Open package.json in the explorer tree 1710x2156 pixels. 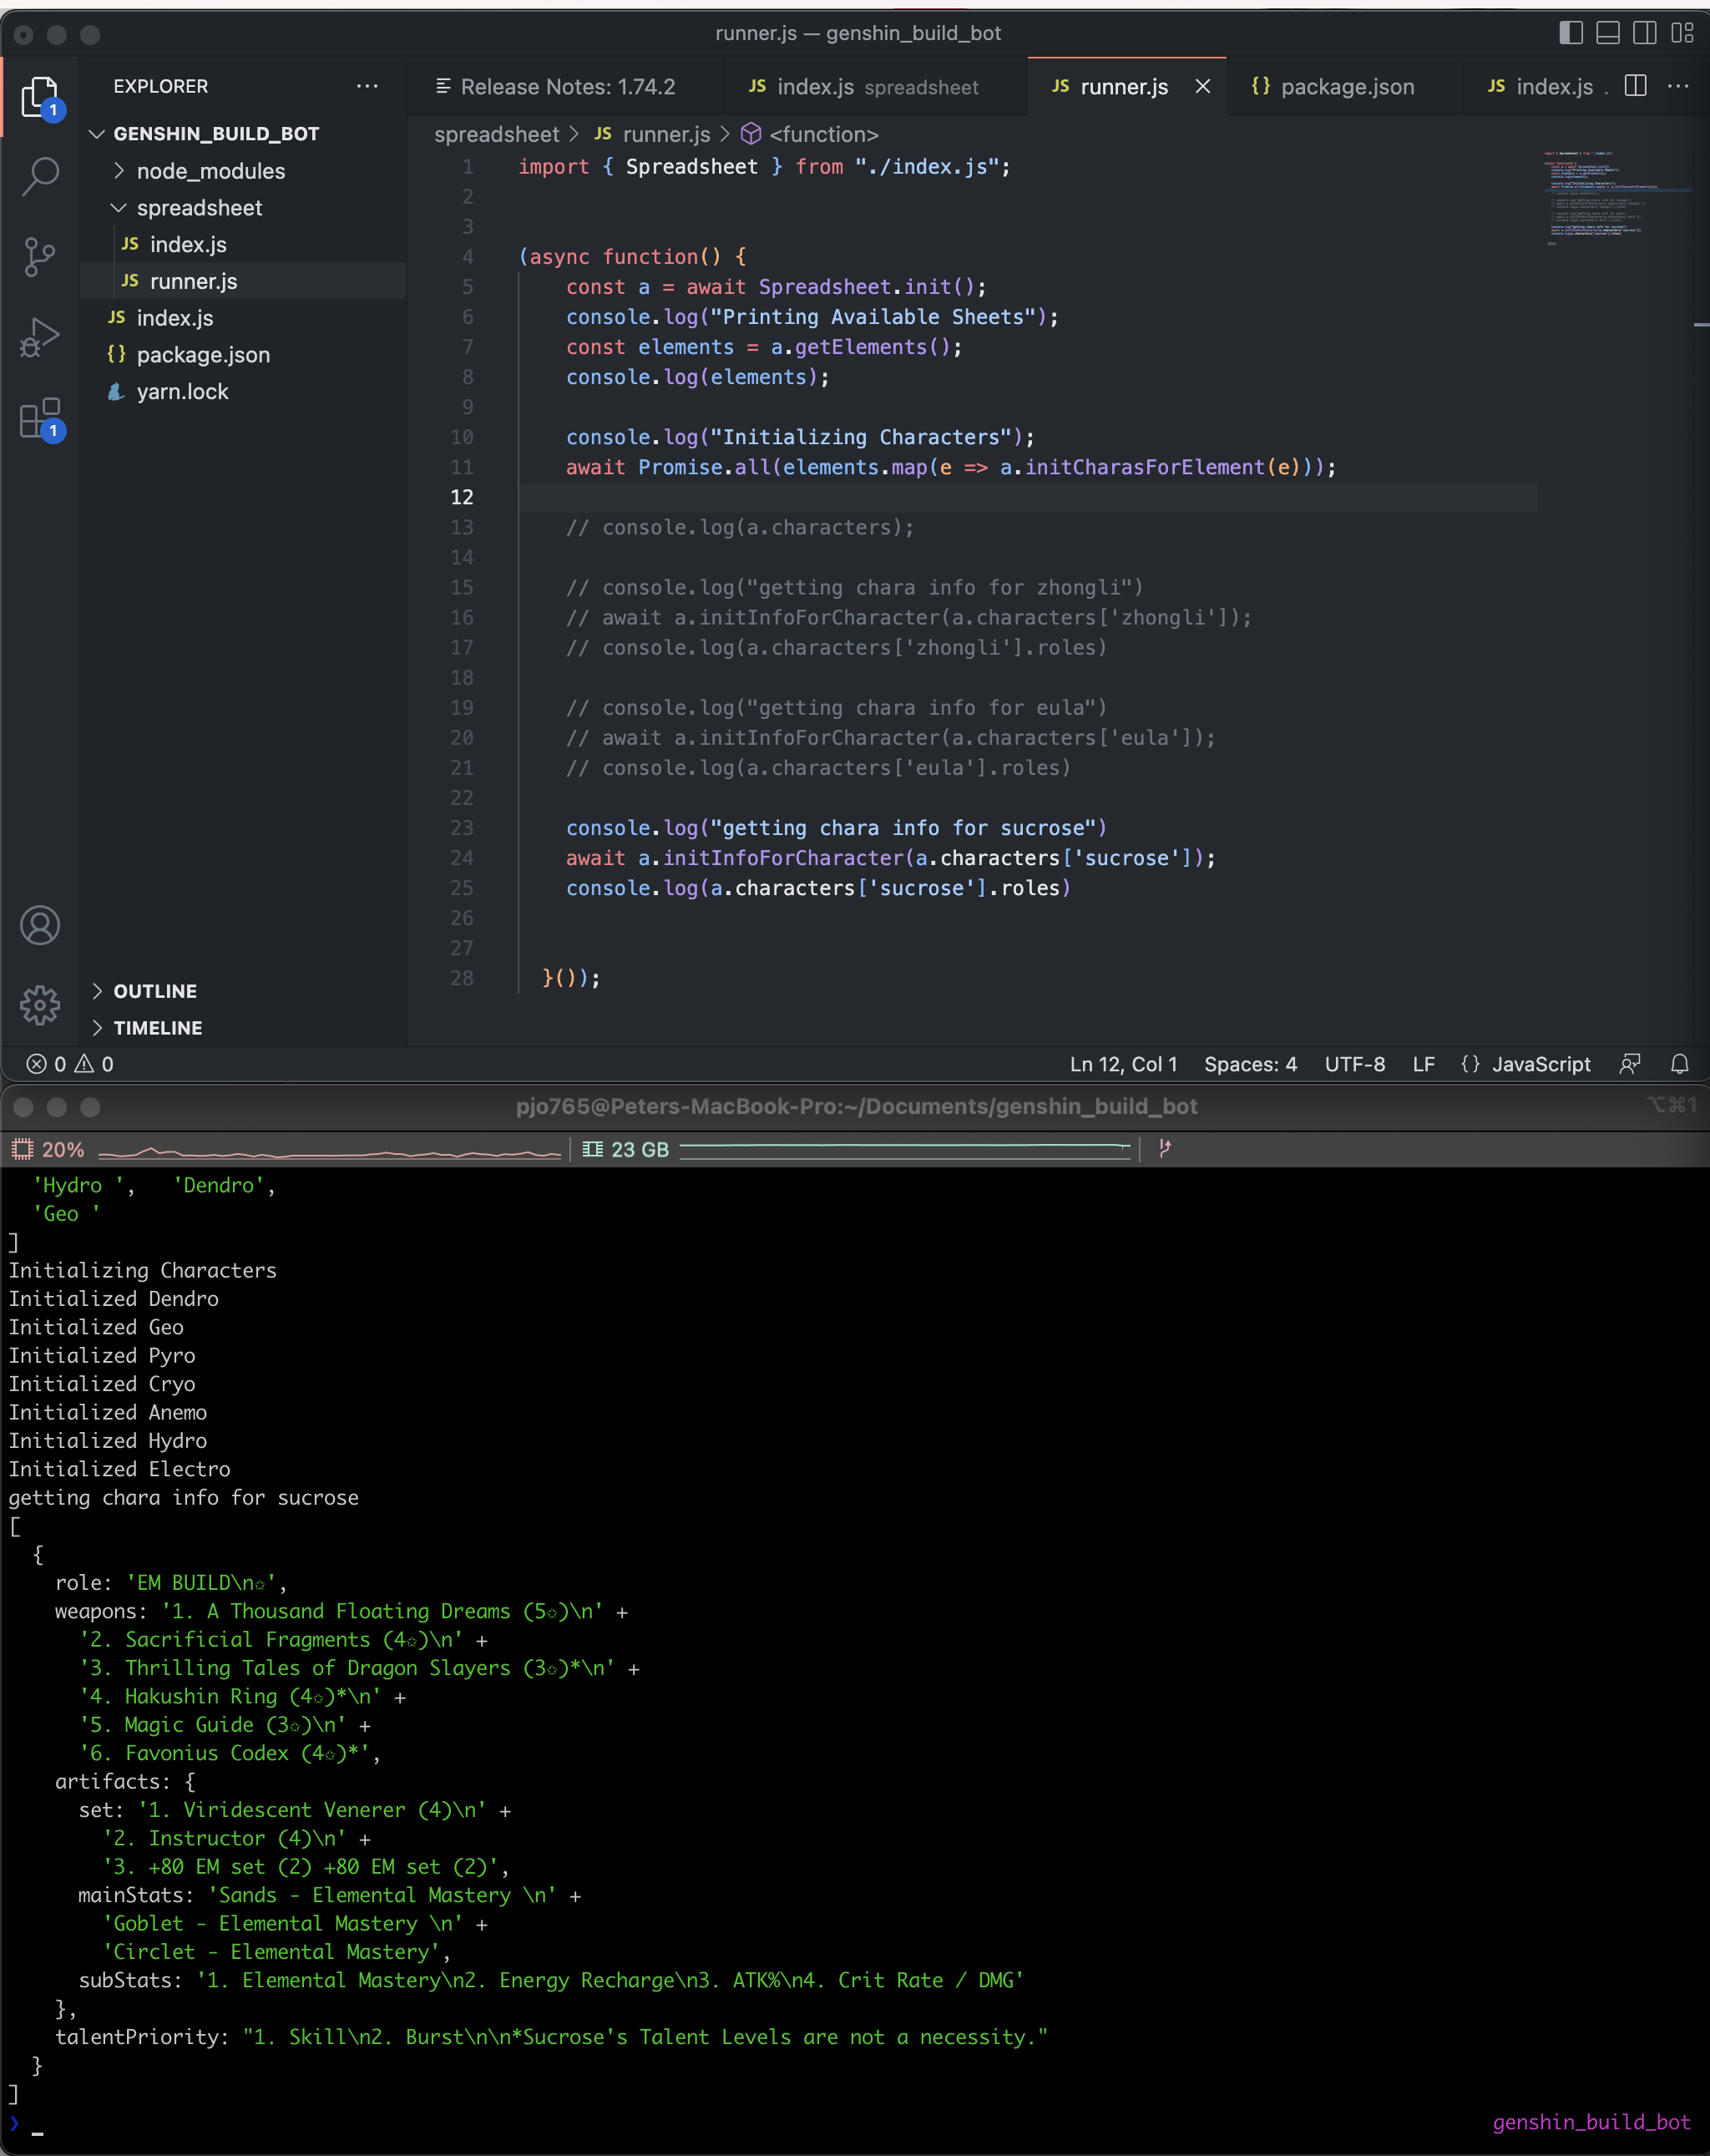pyautogui.click(x=203, y=354)
